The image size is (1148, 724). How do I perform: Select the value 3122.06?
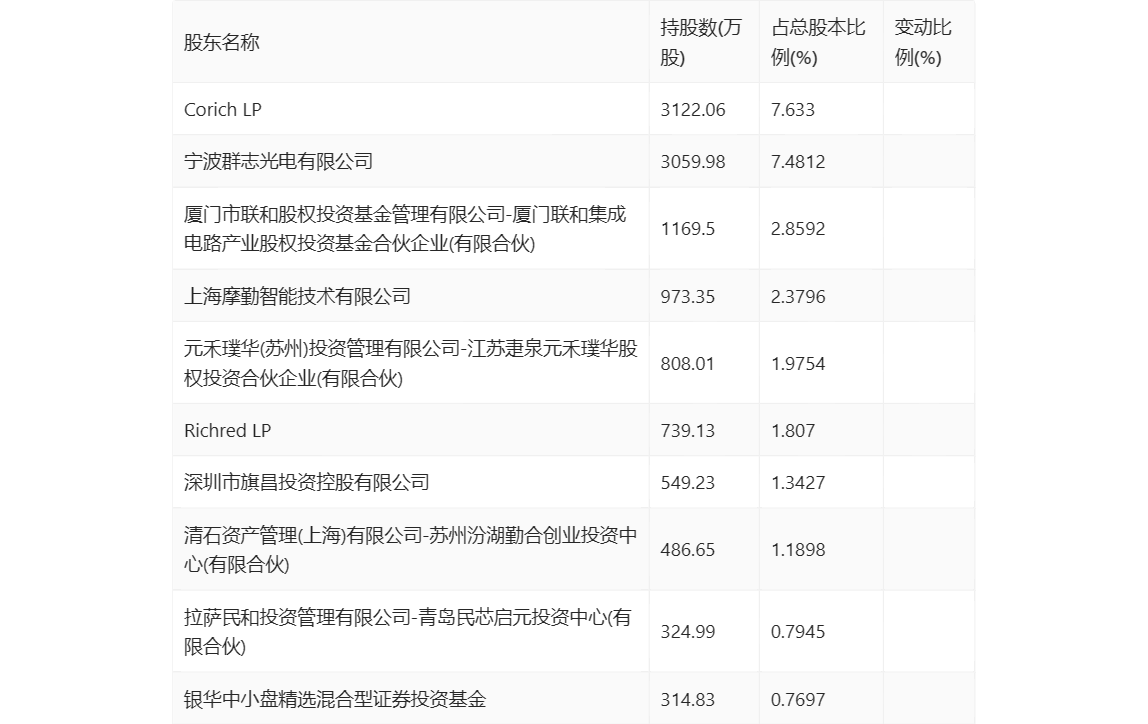coord(693,110)
